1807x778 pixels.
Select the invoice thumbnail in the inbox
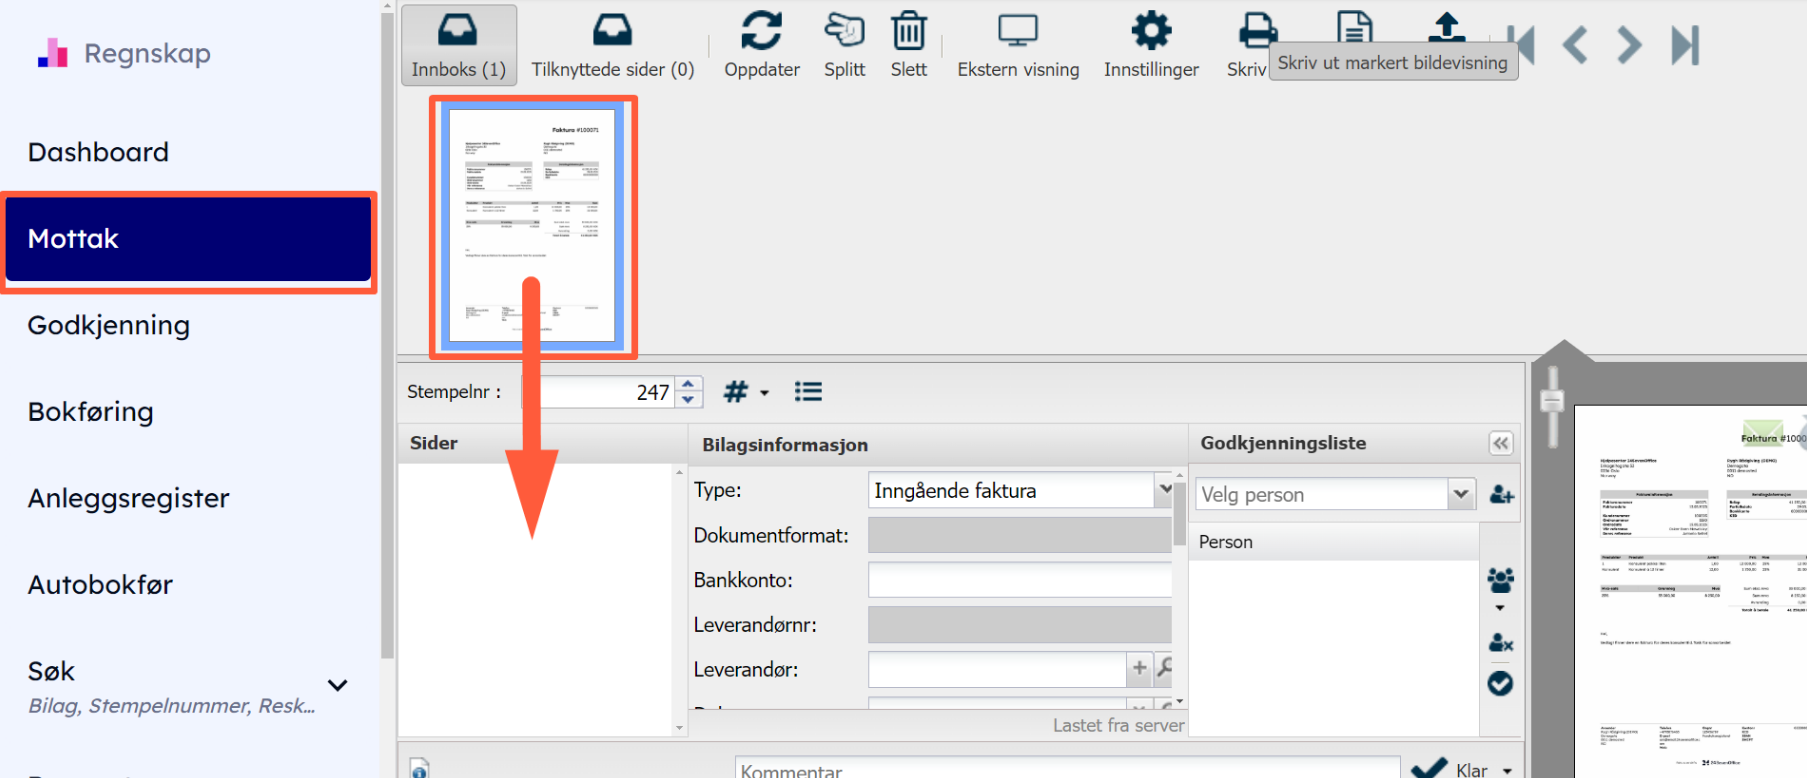pyautogui.click(x=532, y=226)
